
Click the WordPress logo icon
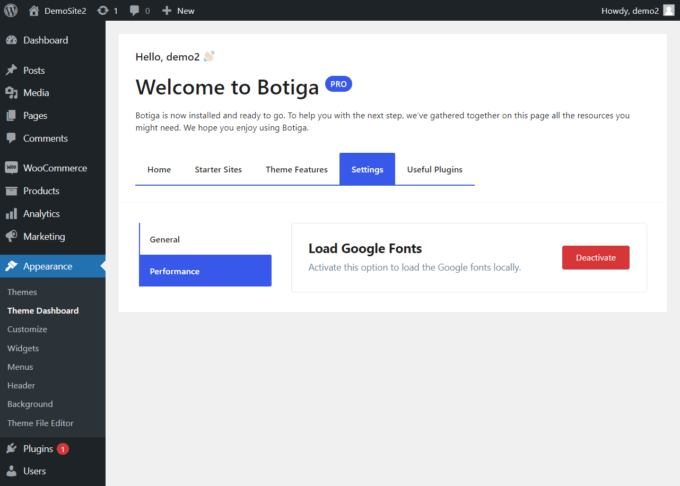[11, 10]
